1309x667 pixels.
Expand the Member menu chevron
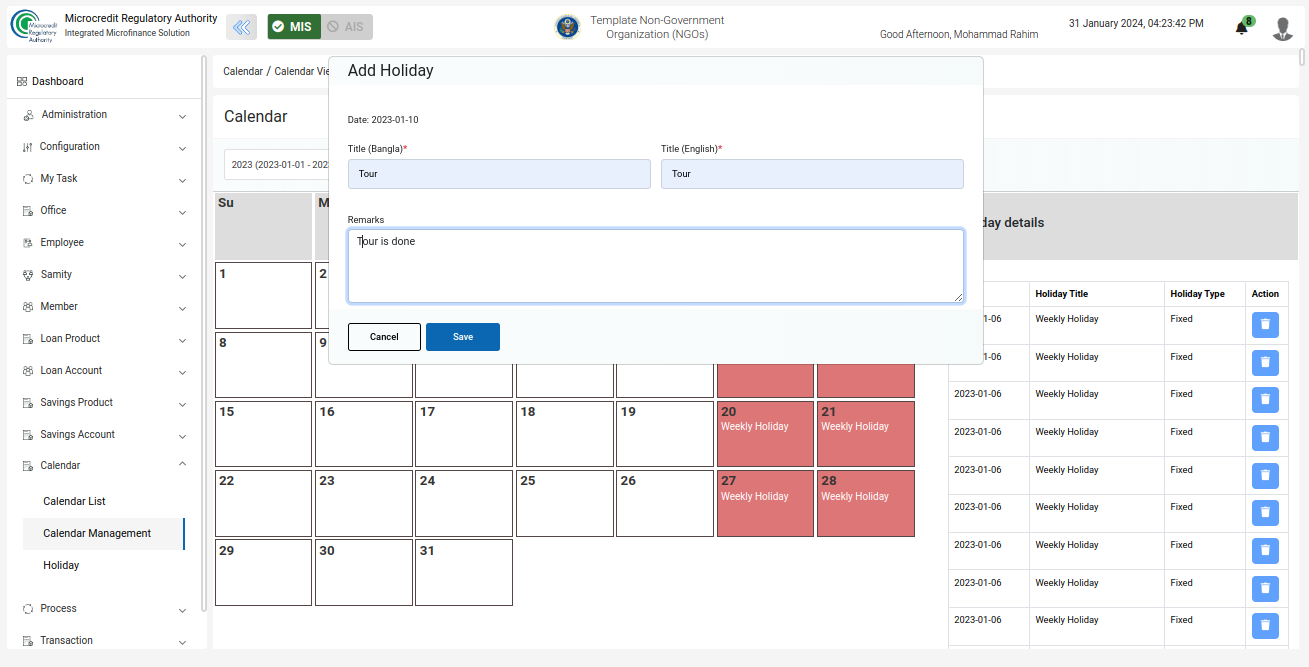coord(182,309)
